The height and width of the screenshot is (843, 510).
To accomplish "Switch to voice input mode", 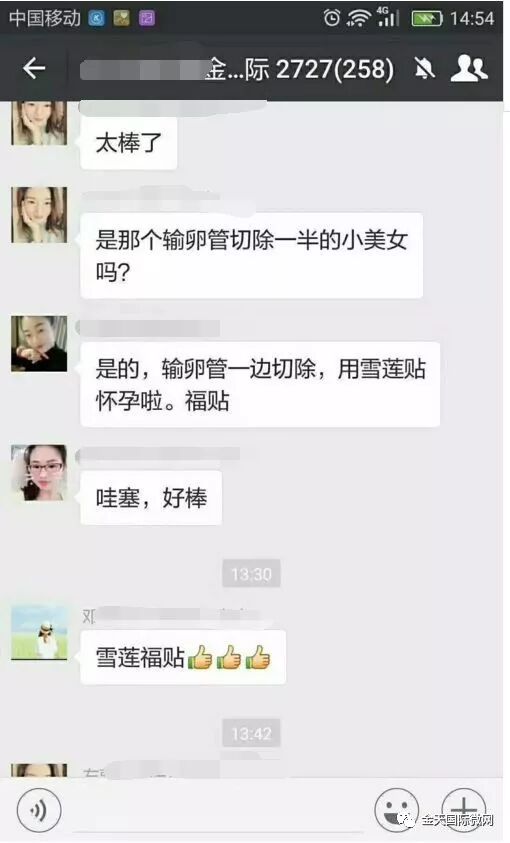I will (39, 810).
